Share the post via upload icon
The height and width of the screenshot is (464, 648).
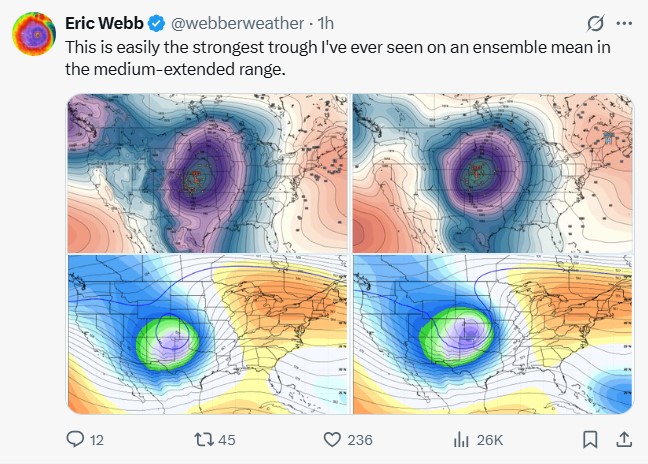pyautogui.click(x=624, y=440)
